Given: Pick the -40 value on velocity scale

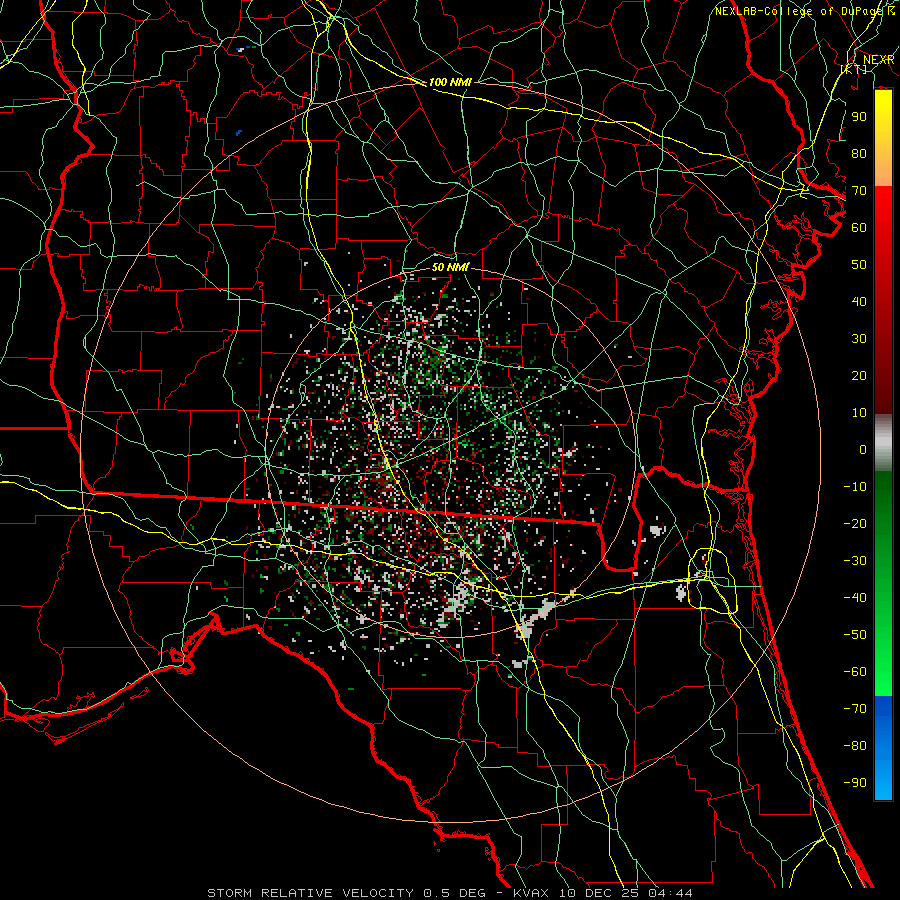Looking at the screenshot, I should (855, 598).
